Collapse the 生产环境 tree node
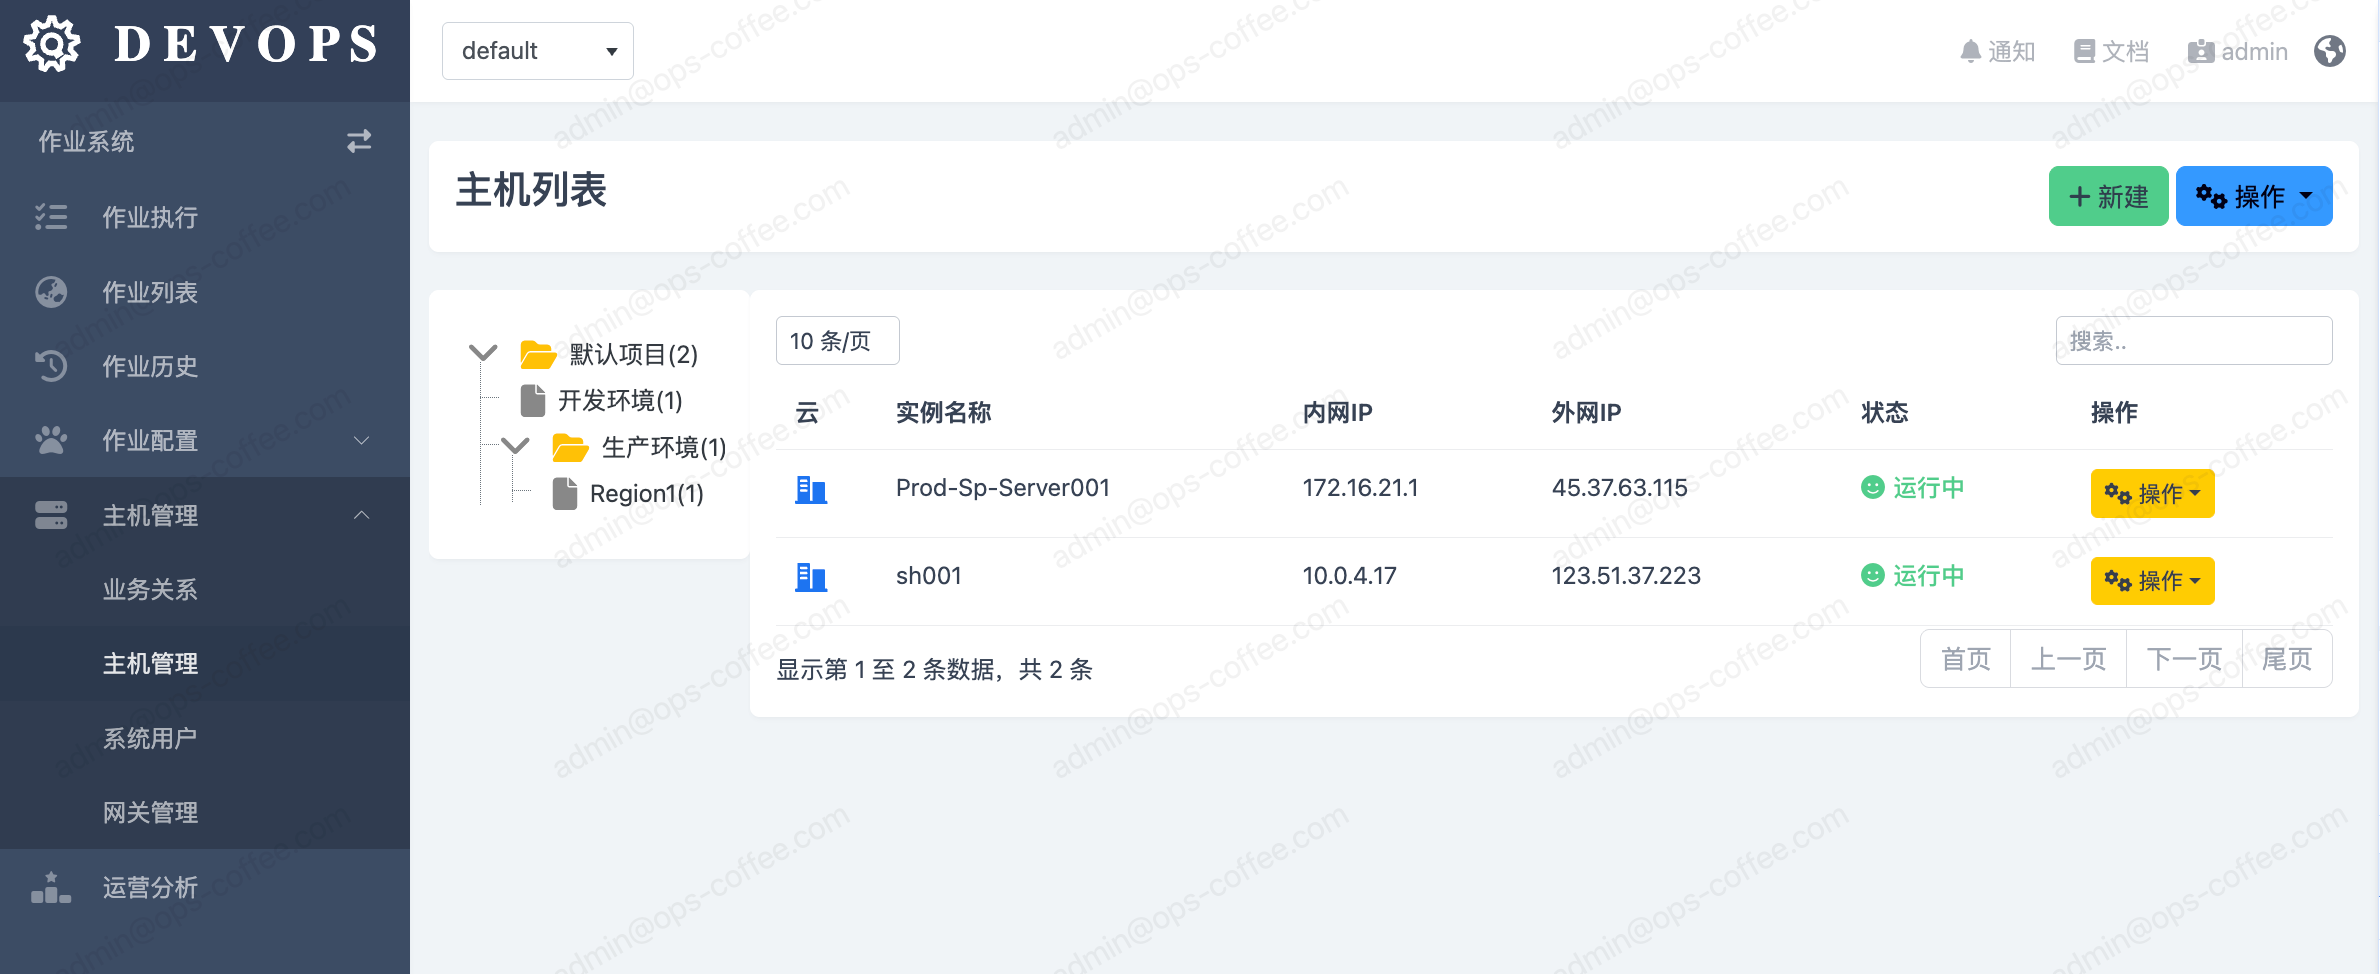Image resolution: width=2380 pixels, height=974 pixels. point(515,446)
